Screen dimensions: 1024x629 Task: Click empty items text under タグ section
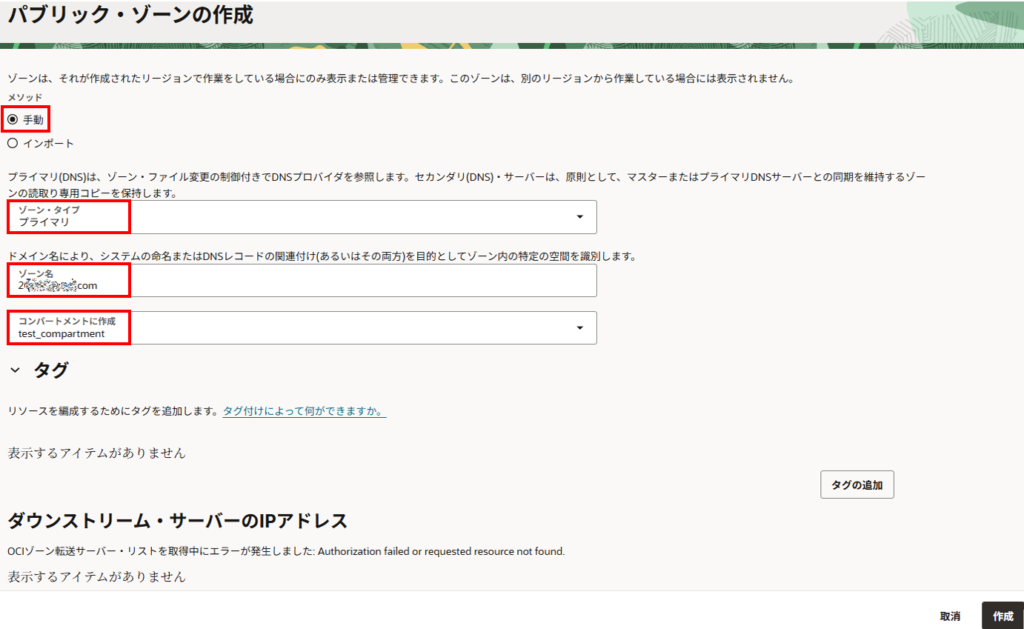tap(96, 453)
